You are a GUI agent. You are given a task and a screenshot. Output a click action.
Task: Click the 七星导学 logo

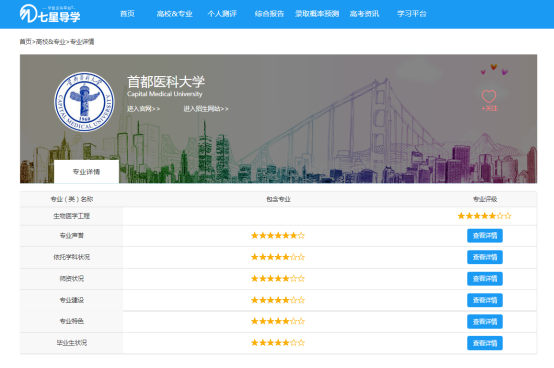[50, 14]
